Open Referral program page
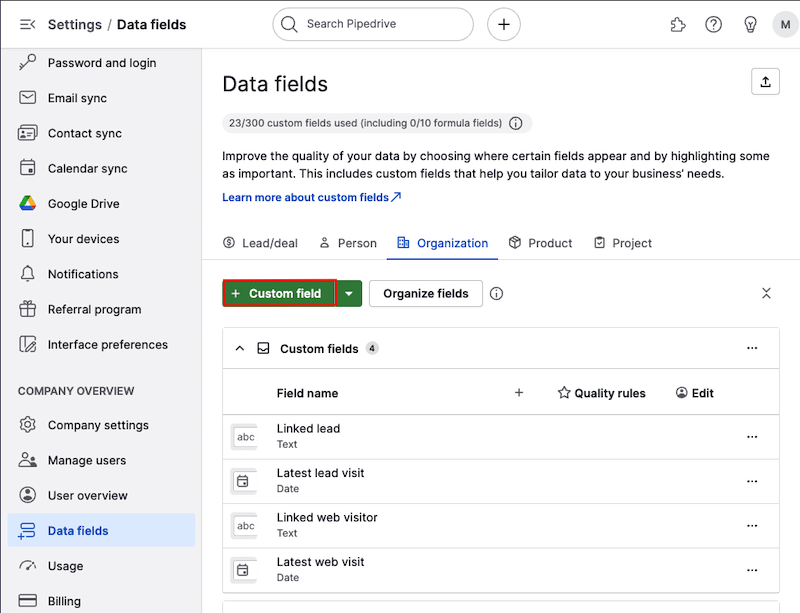The height and width of the screenshot is (613, 800). tap(102, 309)
